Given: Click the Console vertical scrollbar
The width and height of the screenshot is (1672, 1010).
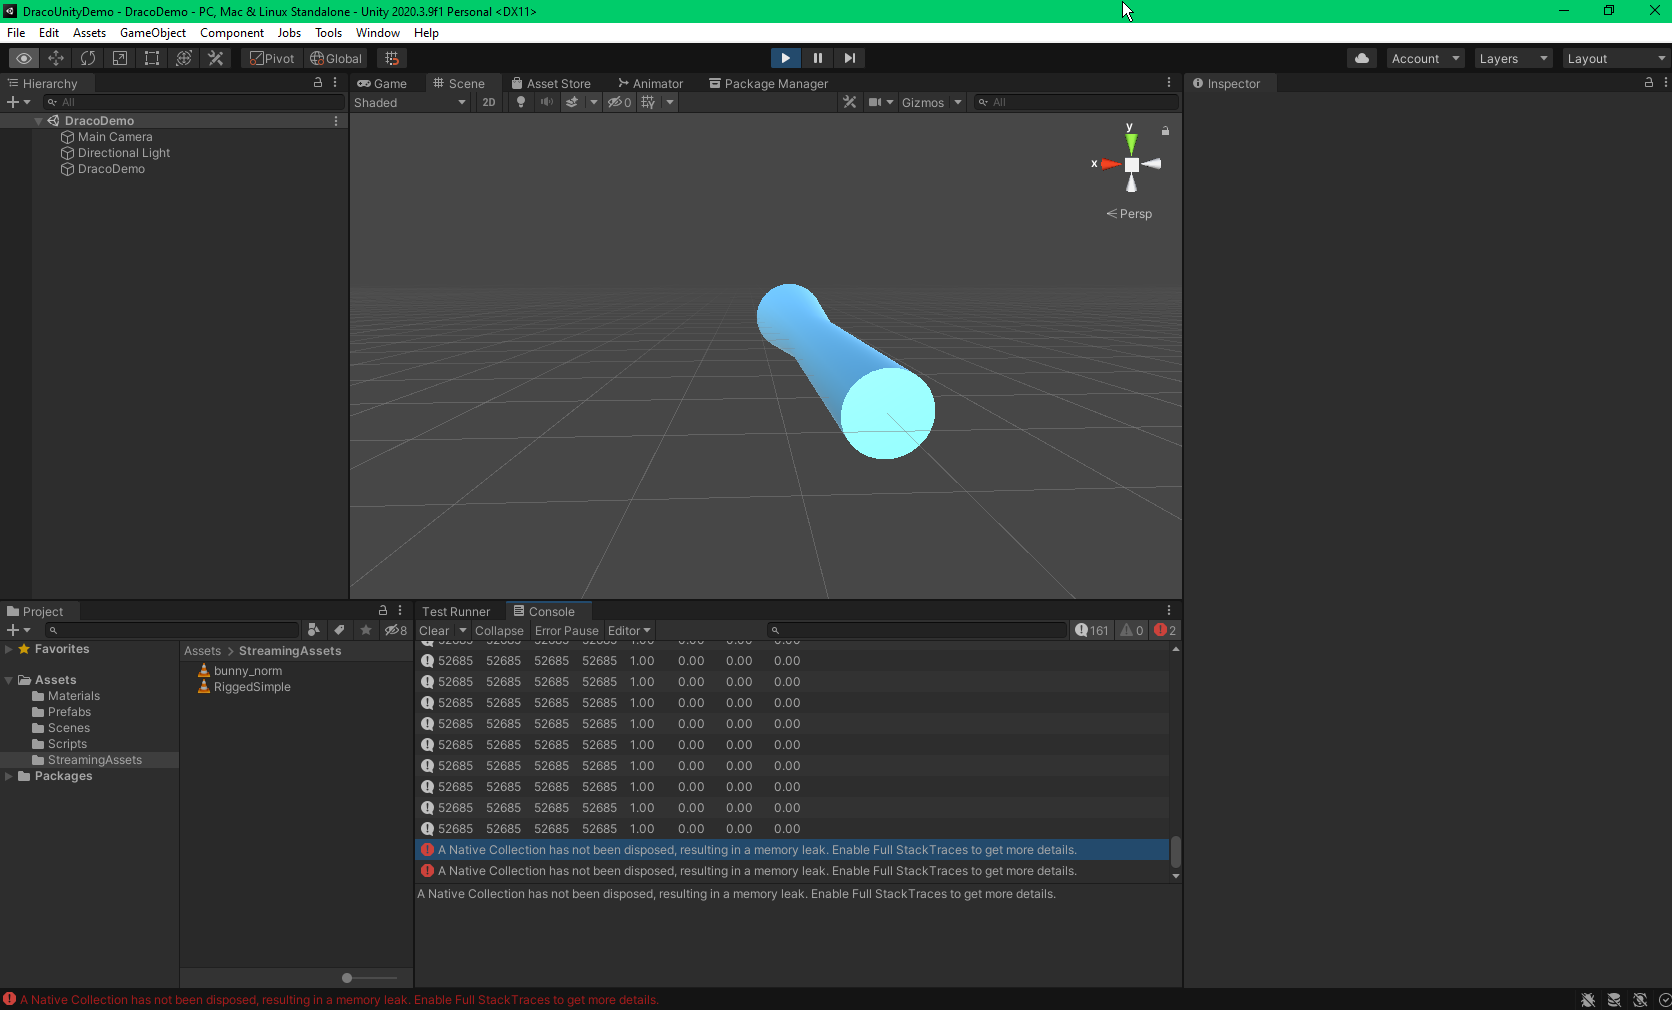Looking at the screenshot, I should (1176, 852).
